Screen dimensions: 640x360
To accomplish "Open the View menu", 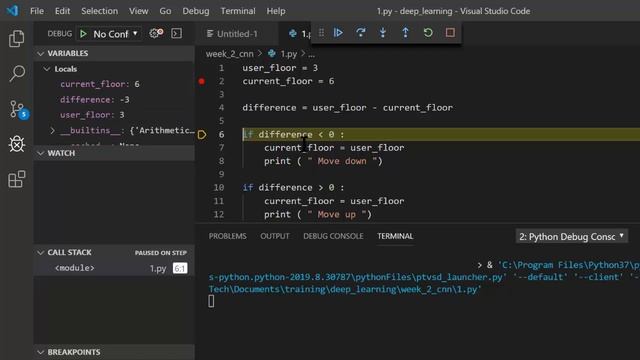I will coord(139,11).
